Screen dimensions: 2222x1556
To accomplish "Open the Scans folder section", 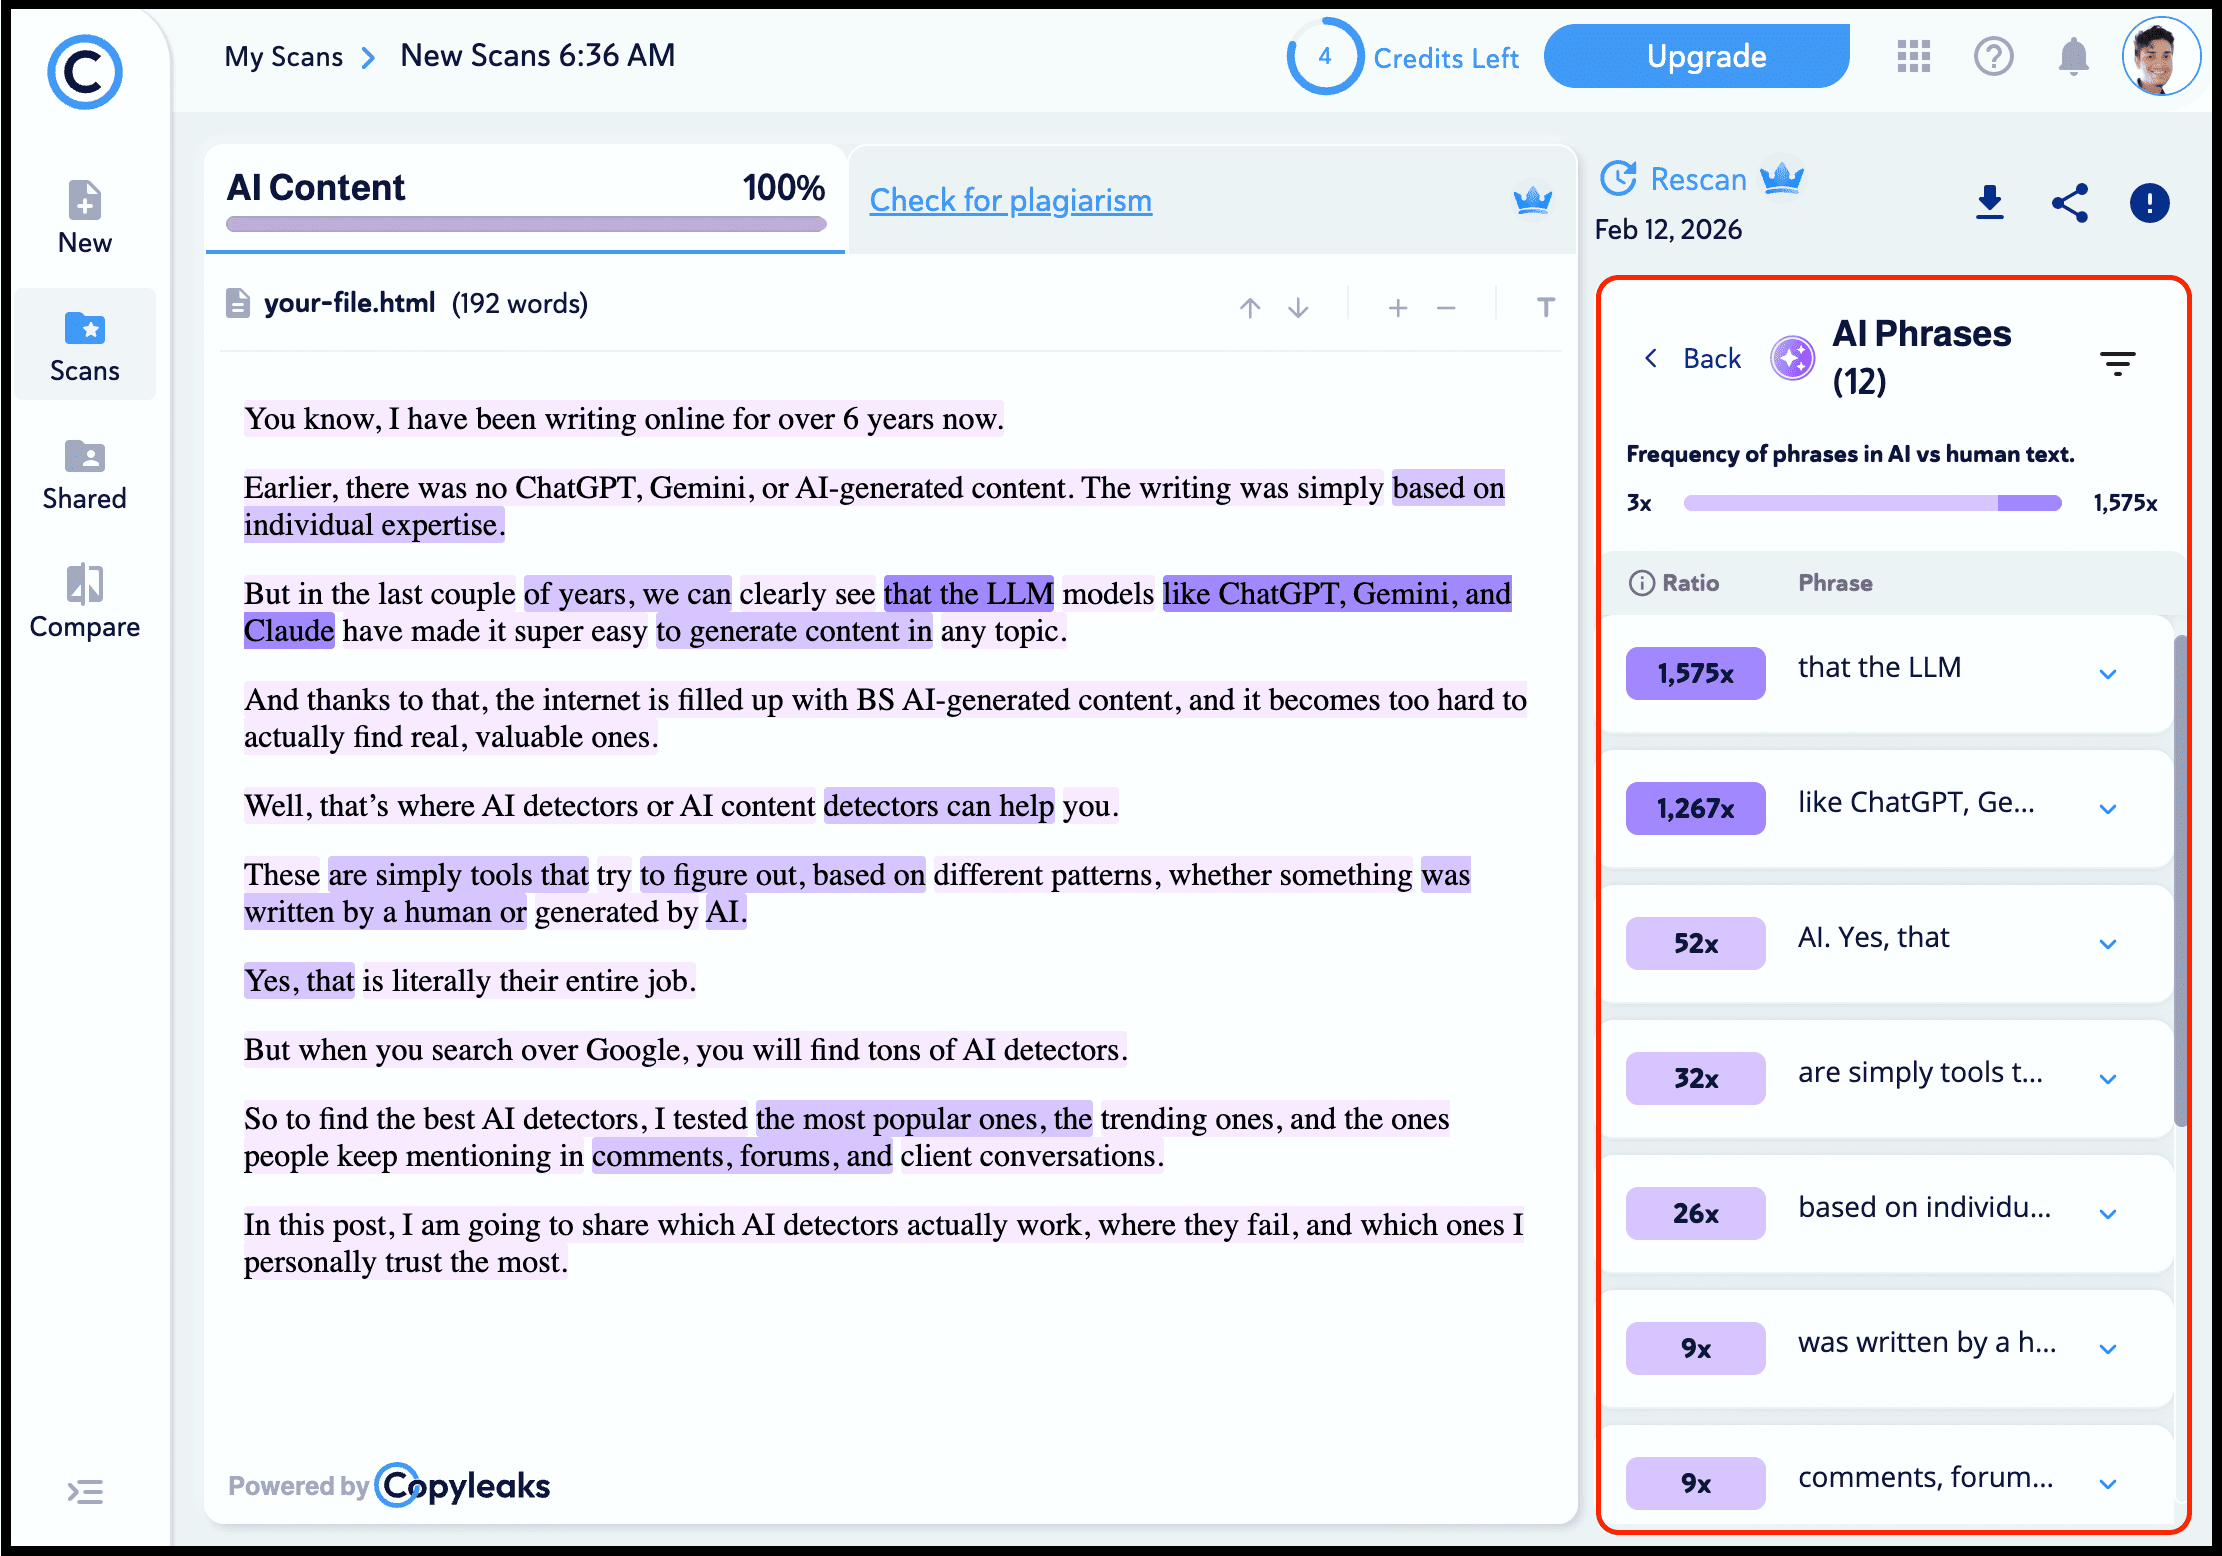I will (x=85, y=346).
